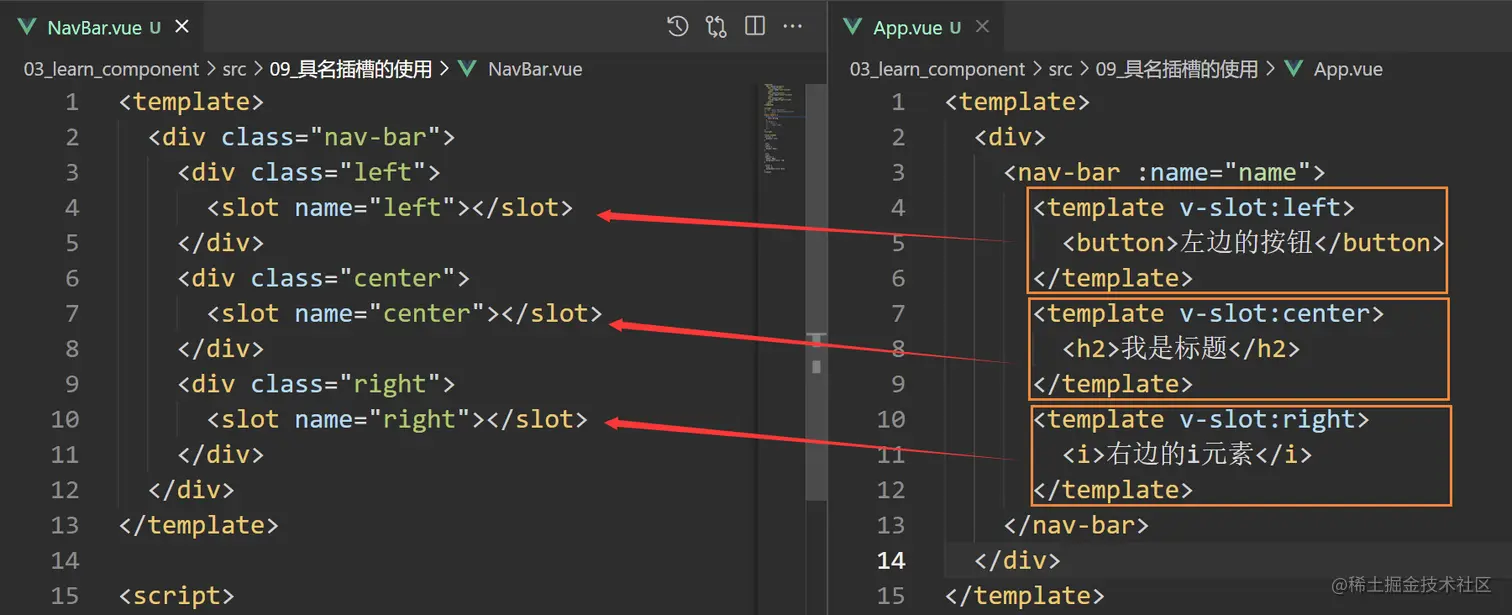Click the <script> tag line in NavBar.vue
The image size is (1512, 615).
click(x=176, y=595)
